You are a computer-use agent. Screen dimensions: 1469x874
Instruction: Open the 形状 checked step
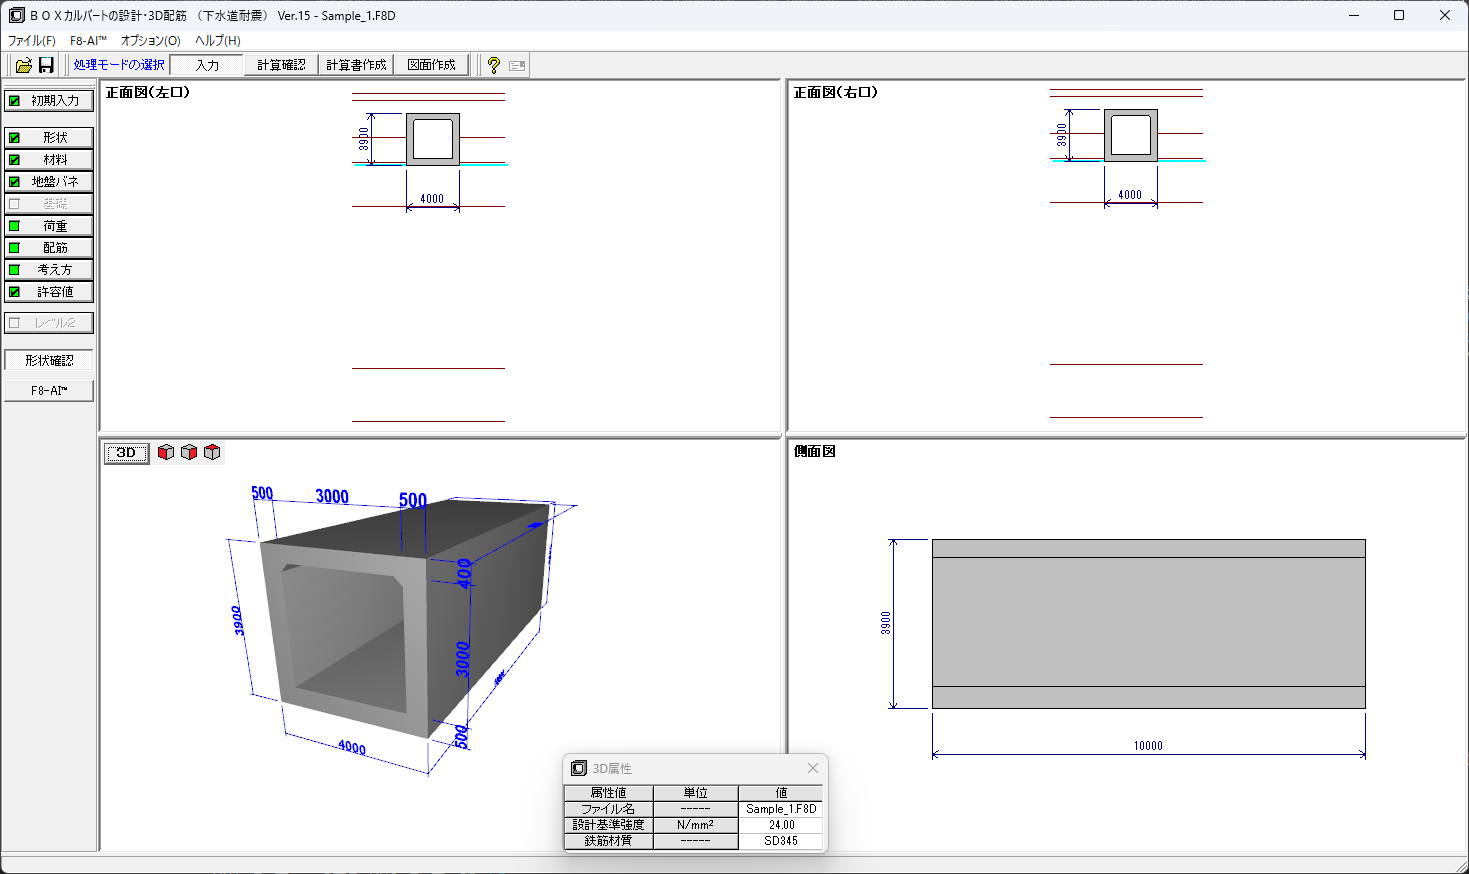pos(49,138)
